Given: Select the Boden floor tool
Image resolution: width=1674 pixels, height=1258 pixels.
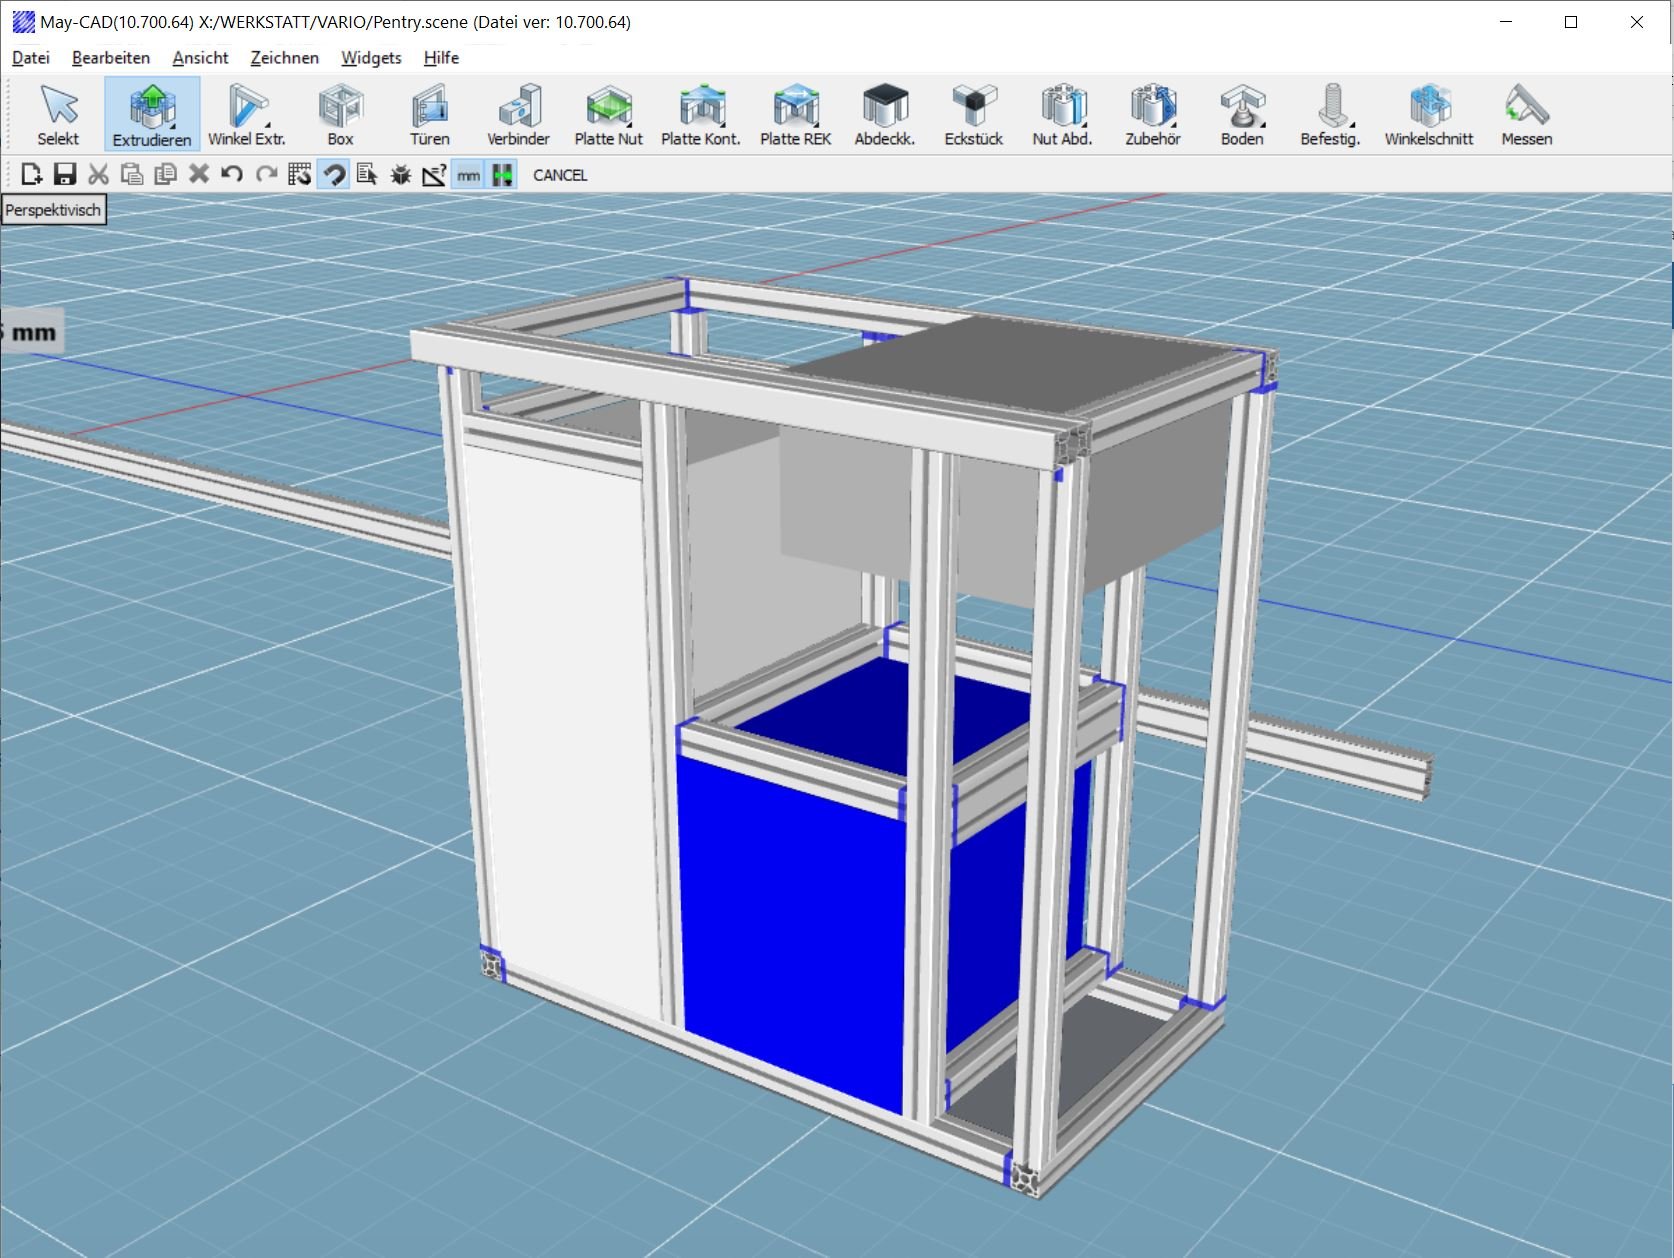Looking at the screenshot, I should pyautogui.click(x=1241, y=115).
